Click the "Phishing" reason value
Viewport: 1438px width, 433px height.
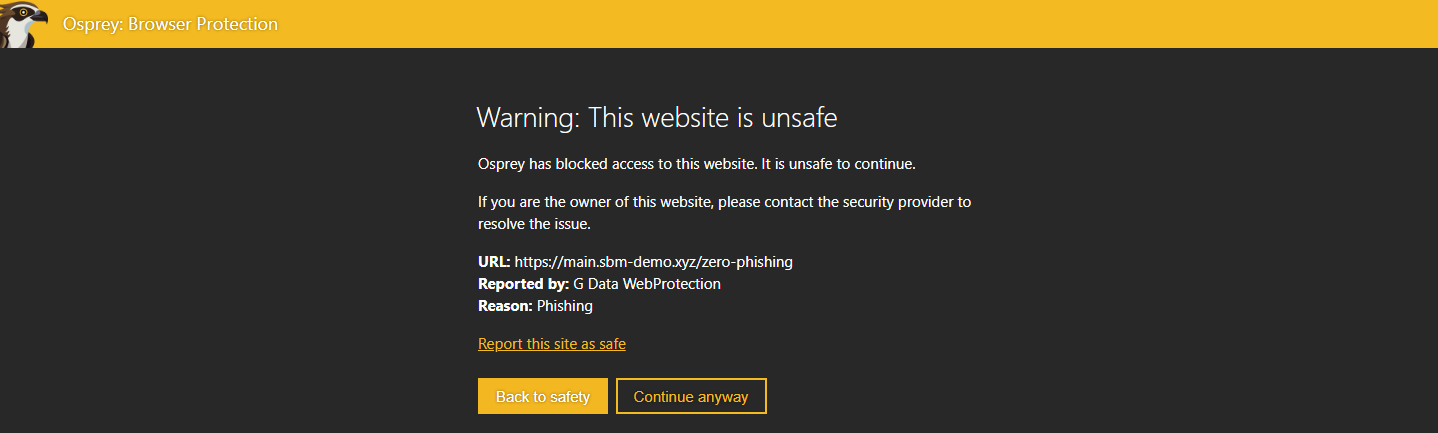click(565, 306)
